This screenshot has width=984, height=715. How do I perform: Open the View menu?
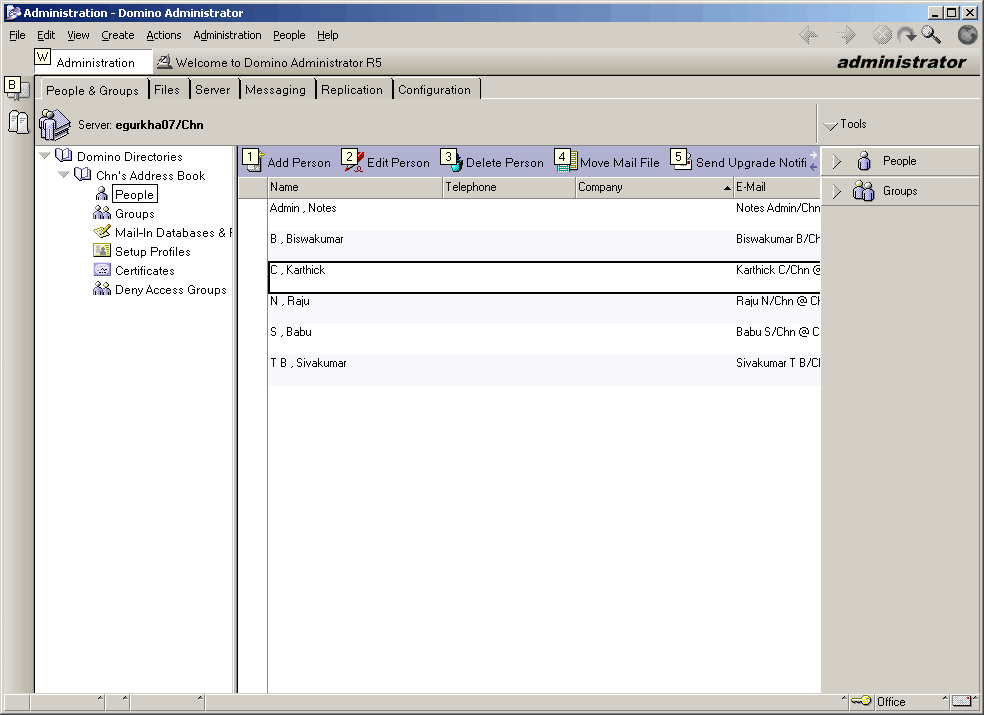78,35
